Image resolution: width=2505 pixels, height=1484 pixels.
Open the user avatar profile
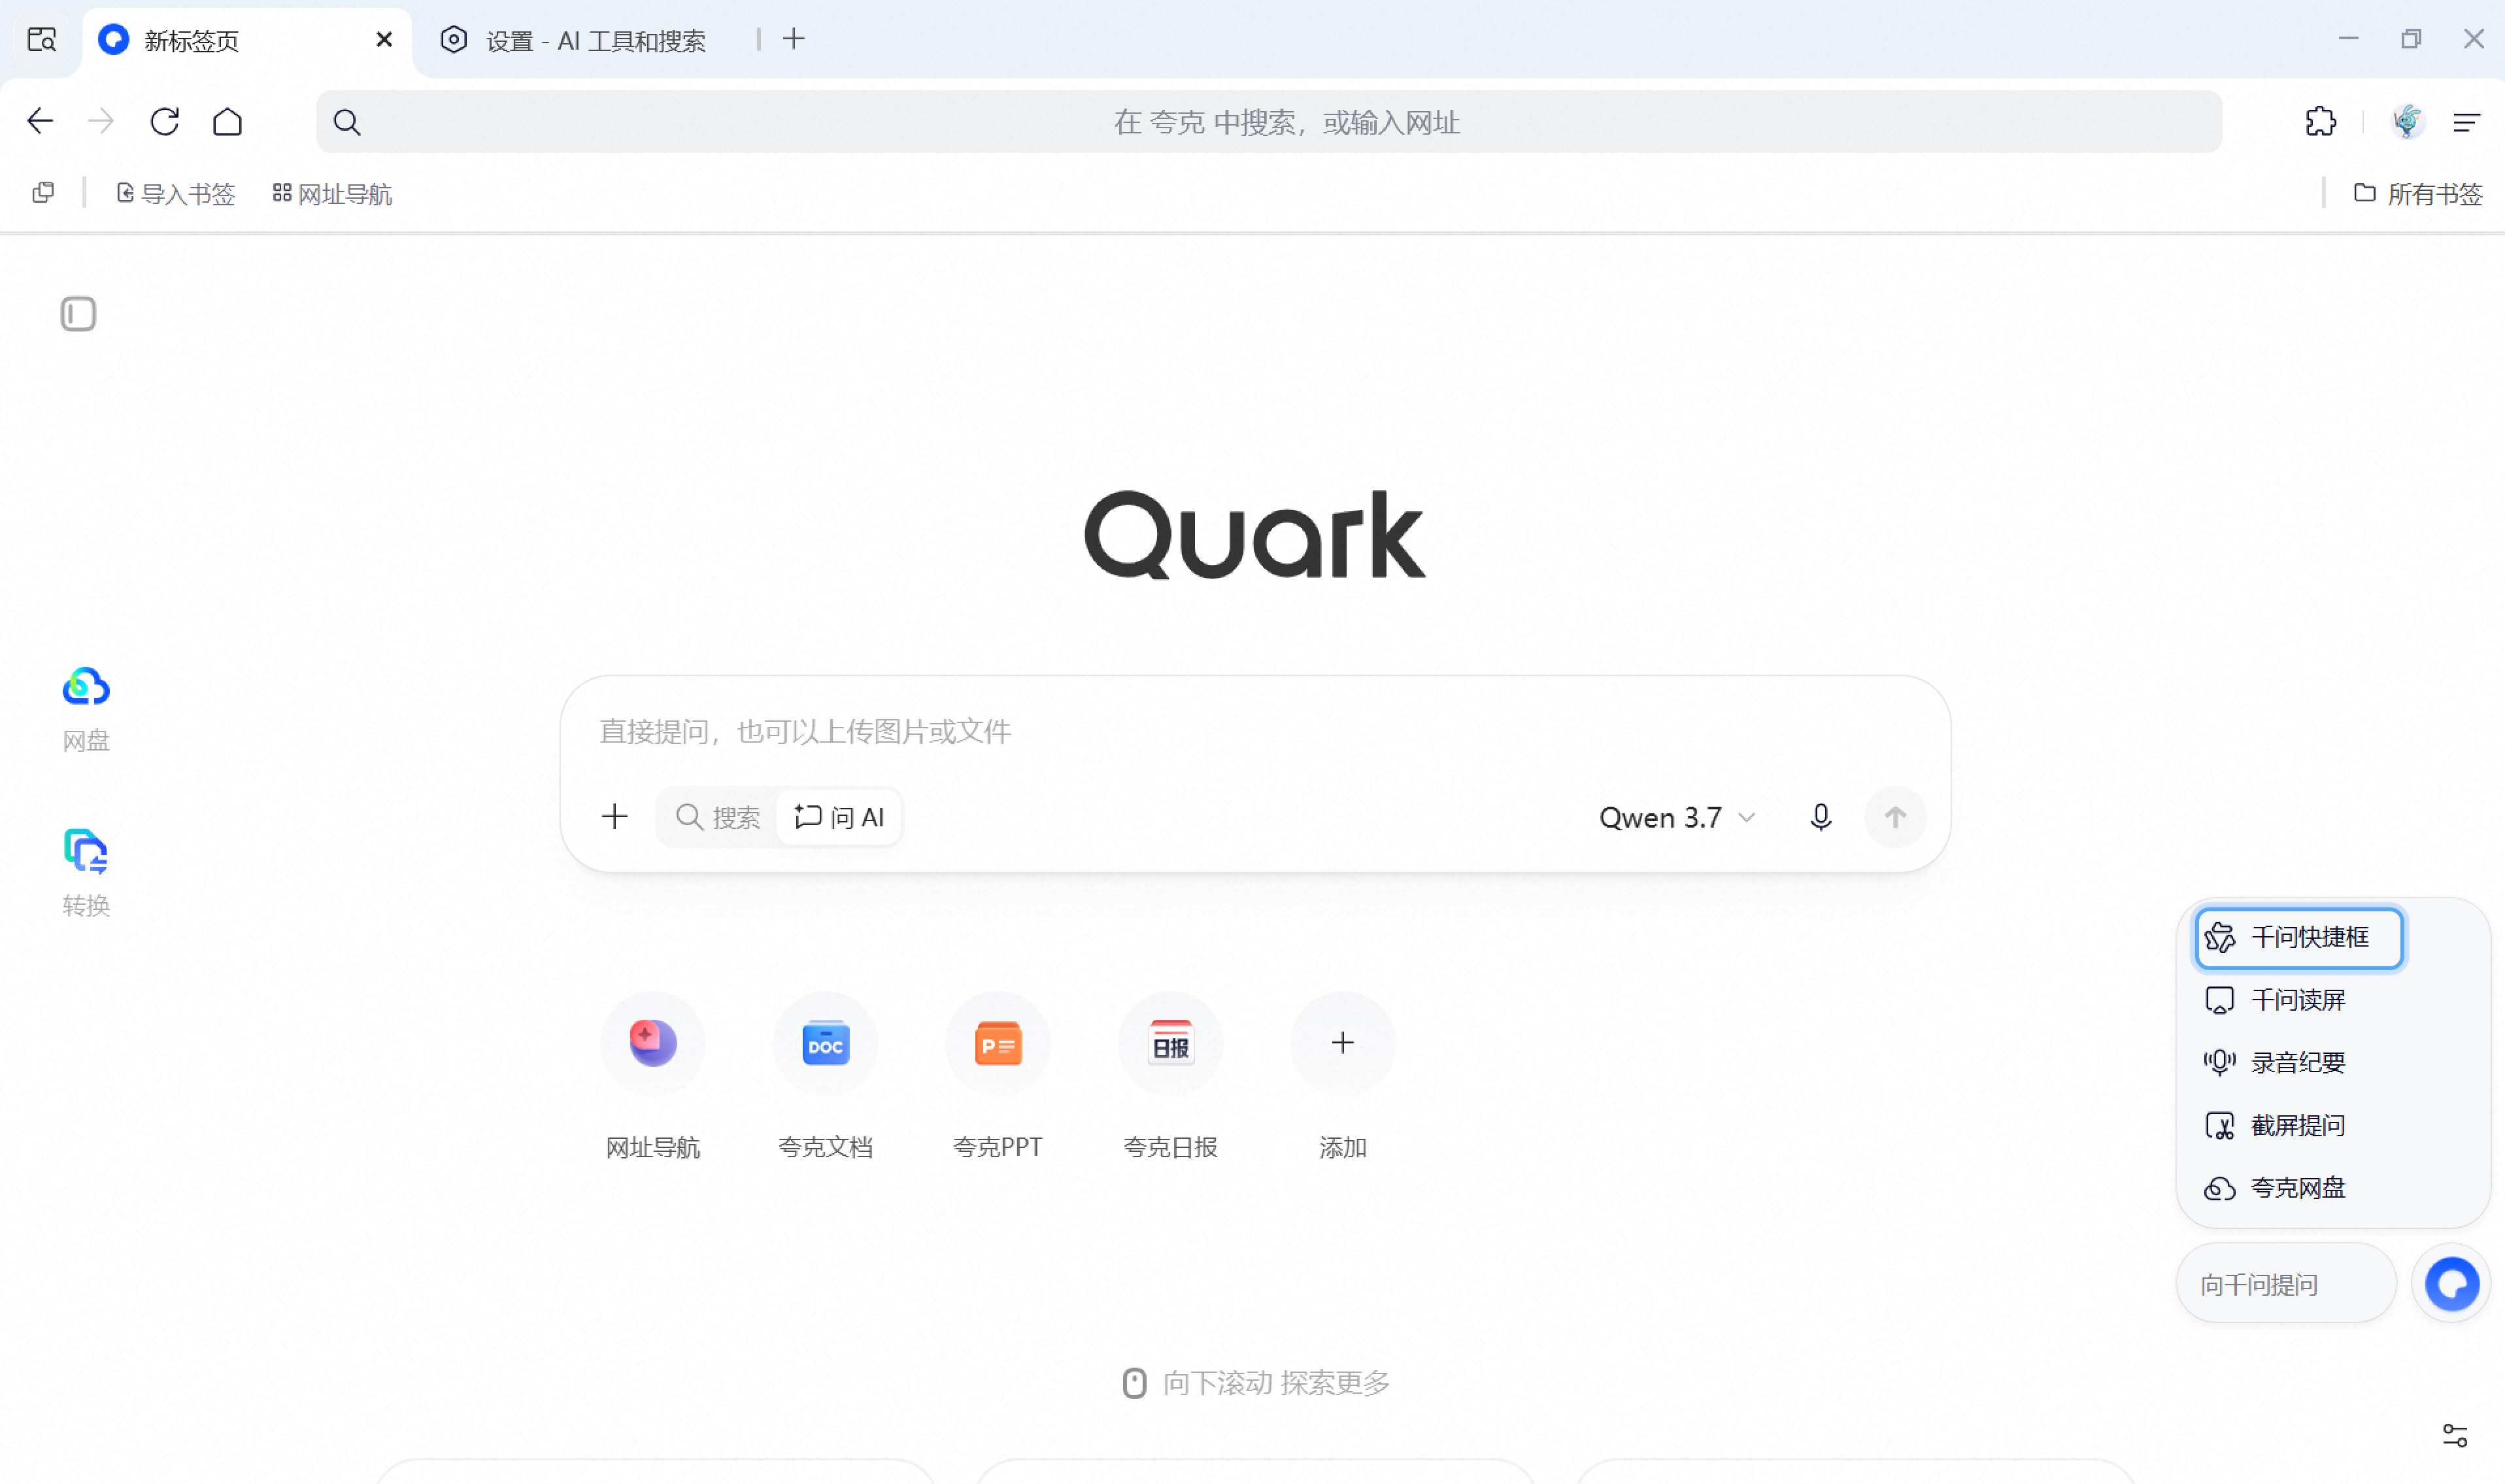coord(2407,122)
